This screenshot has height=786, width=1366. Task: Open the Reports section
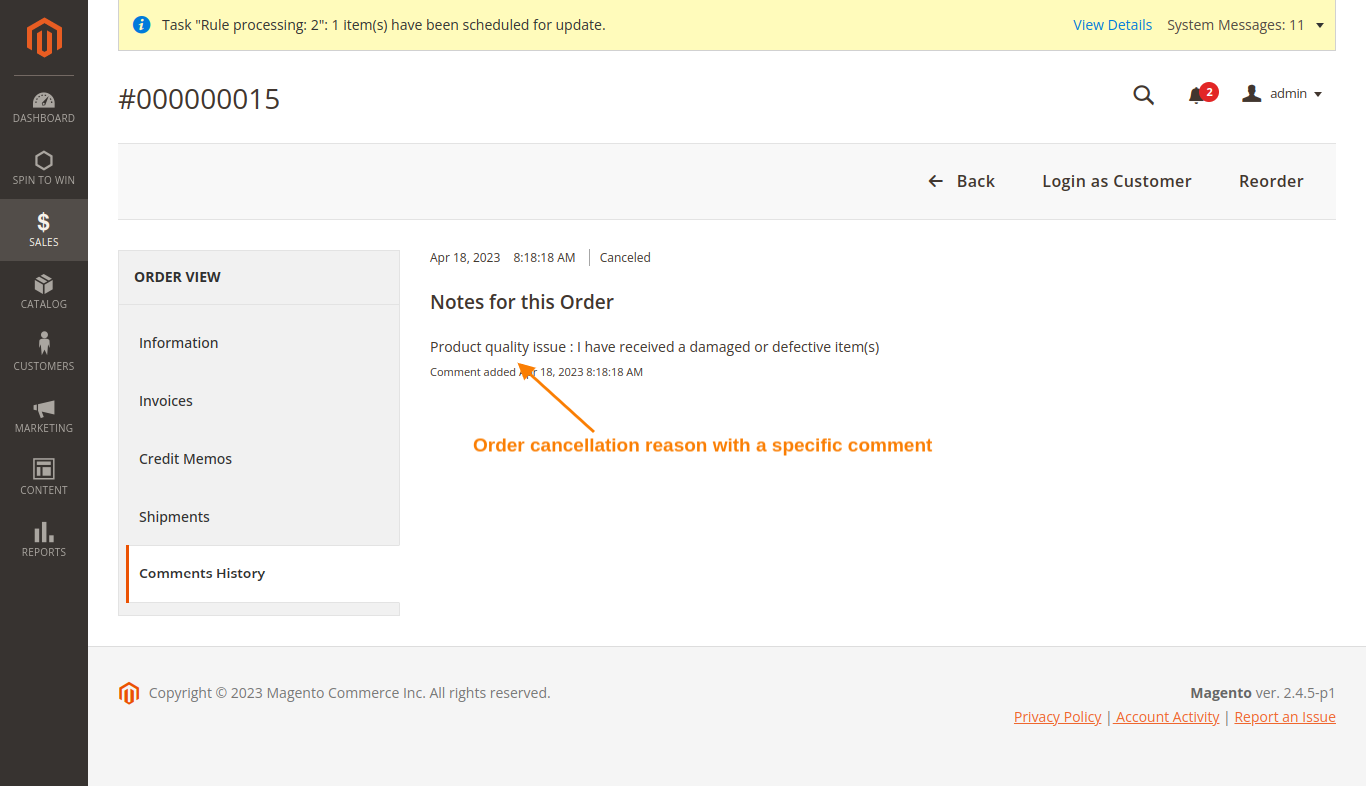[x=43, y=540]
